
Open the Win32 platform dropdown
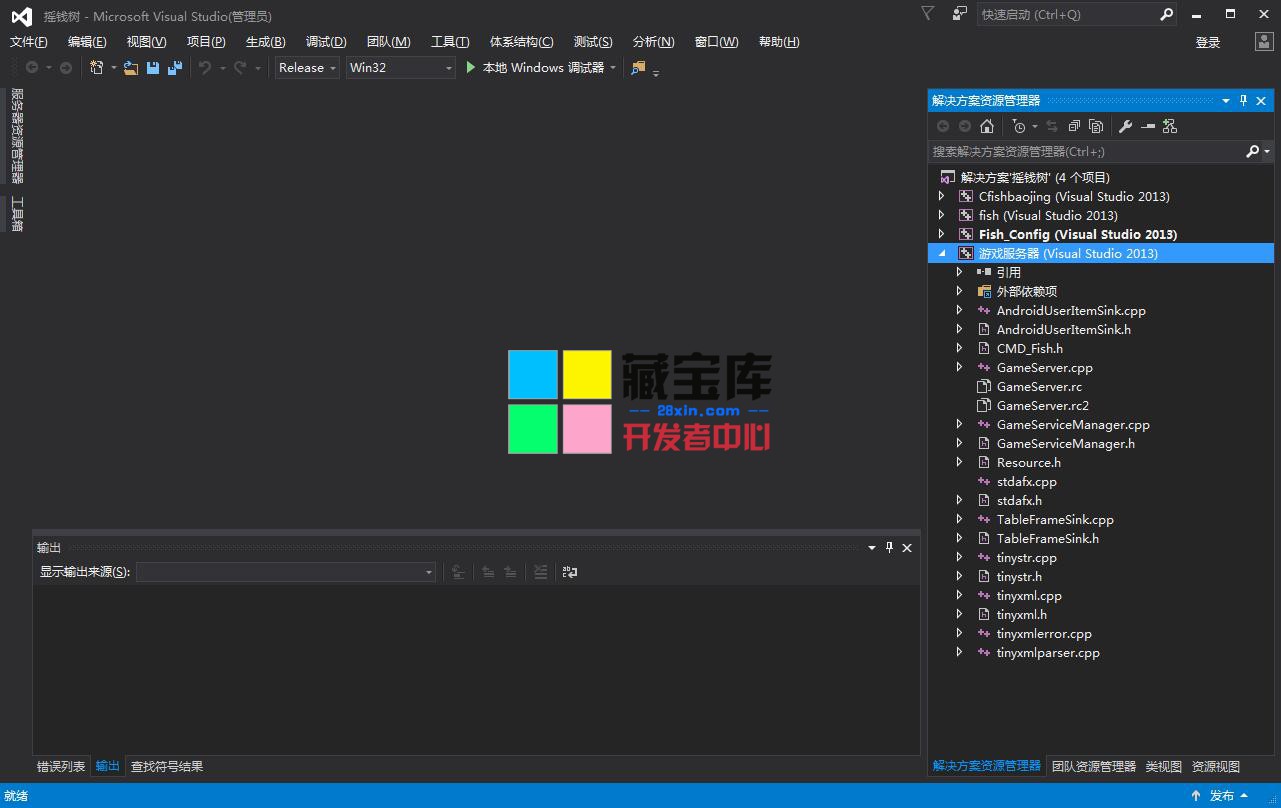(x=400, y=68)
